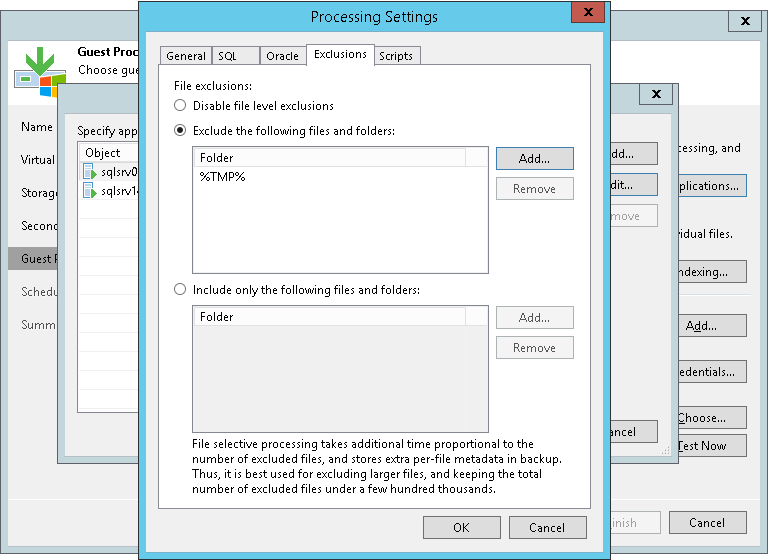
Task: Click the Guest Processing wizard header icon
Action: (x=40, y=72)
